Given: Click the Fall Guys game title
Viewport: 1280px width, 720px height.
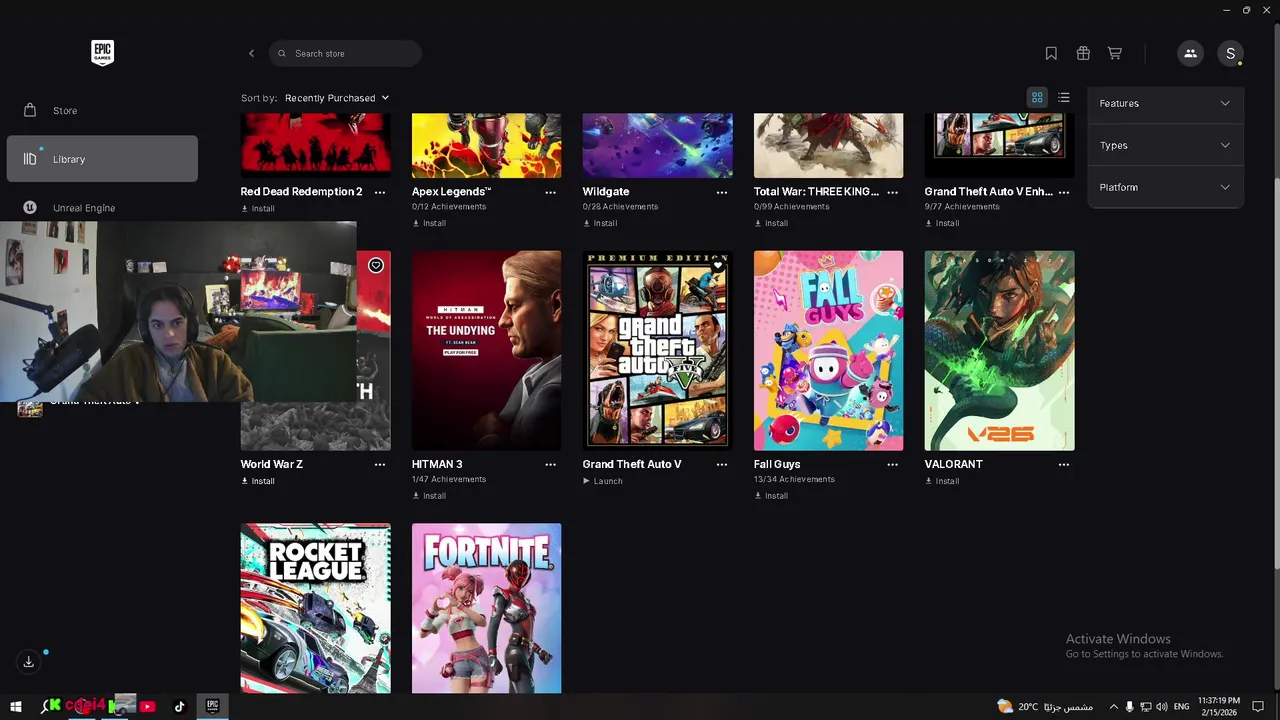Looking at the screenshot, I should click(x=777, y=465).
